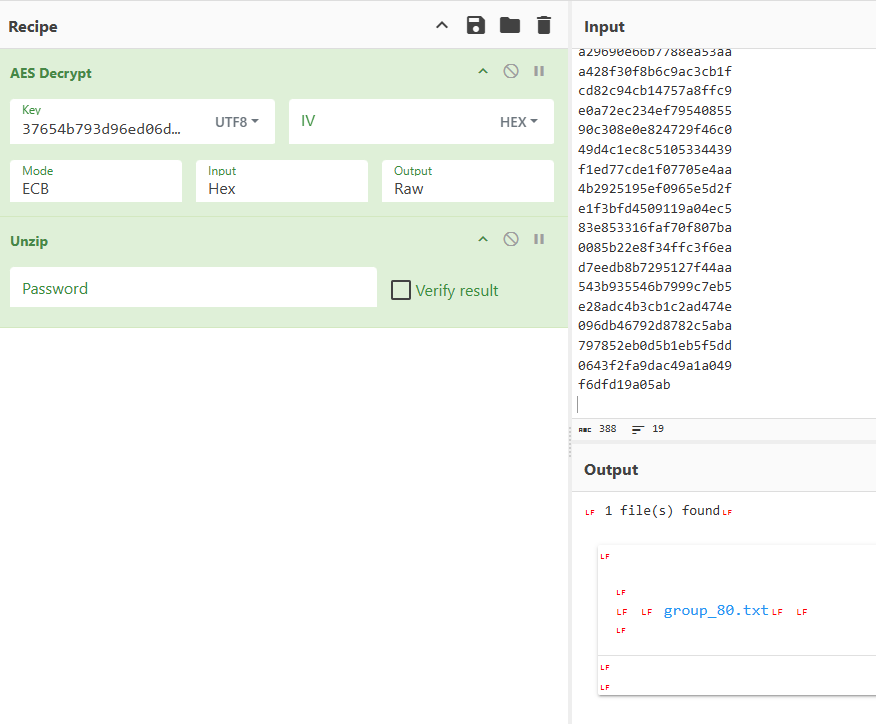Enable the Verify result checkbox
The height and width of the screenshot is (724, 876).
[401, 290]
